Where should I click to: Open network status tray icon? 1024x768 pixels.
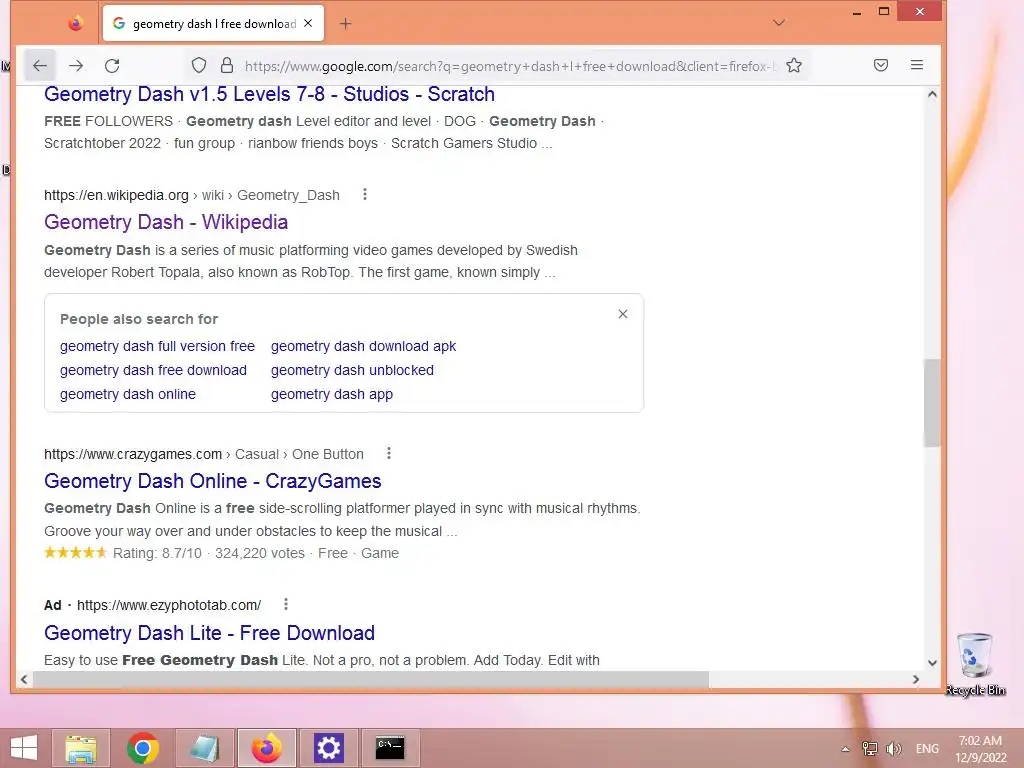pyautogui.click(x=869, y=748)
